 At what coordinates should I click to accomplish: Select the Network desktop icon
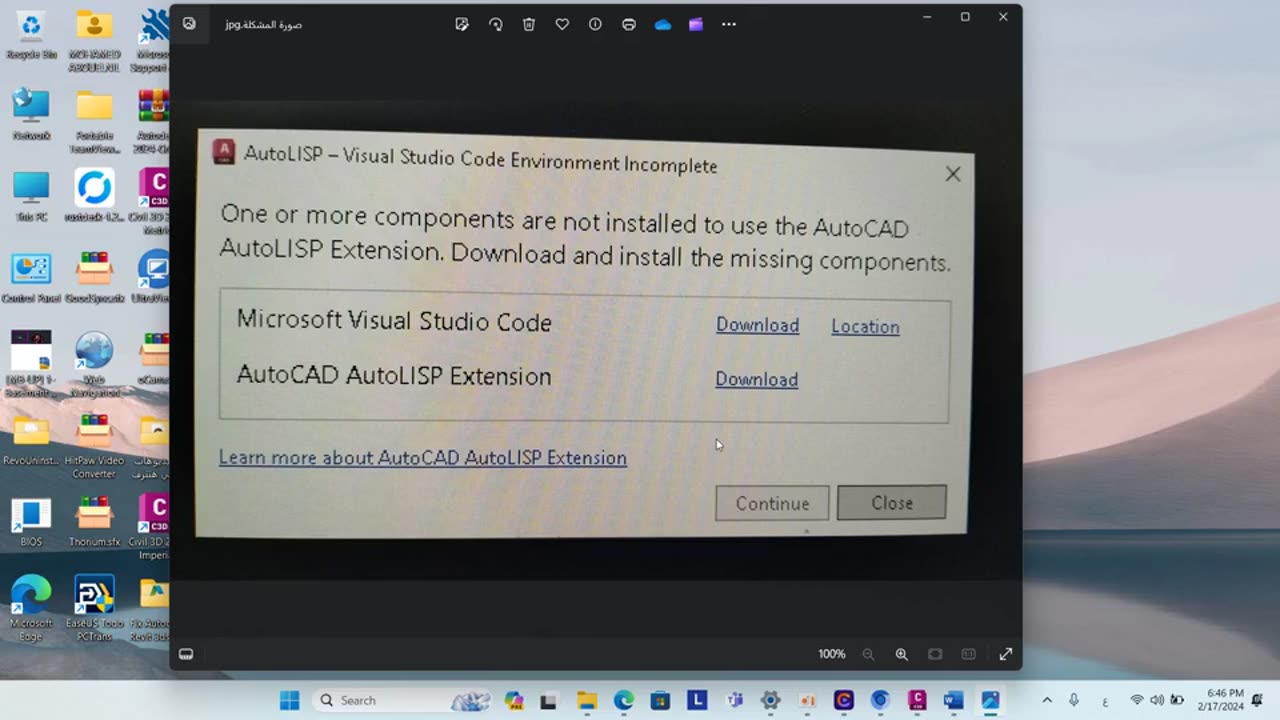coord(31,114)
